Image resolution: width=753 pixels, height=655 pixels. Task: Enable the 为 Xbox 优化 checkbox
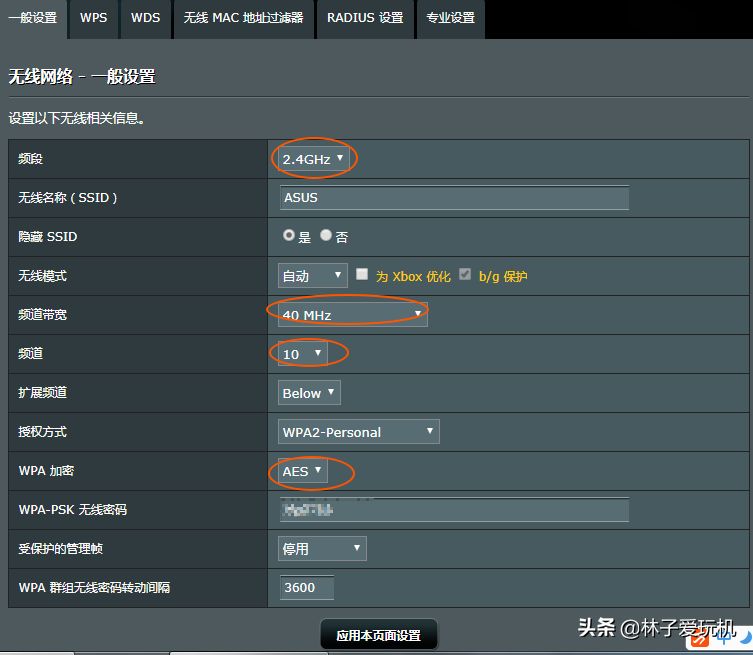click(362, 274)
